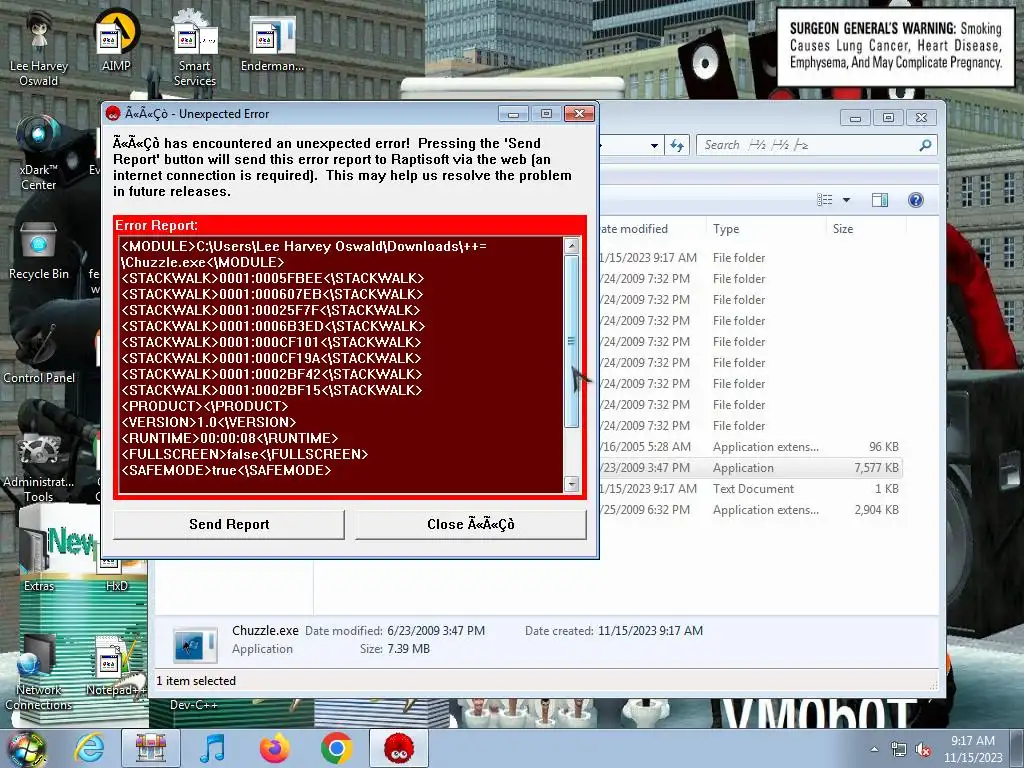The height and width of the screenshot is (768, 1024).
Task: Show hidden system tray icons
Action: (874, 749)
